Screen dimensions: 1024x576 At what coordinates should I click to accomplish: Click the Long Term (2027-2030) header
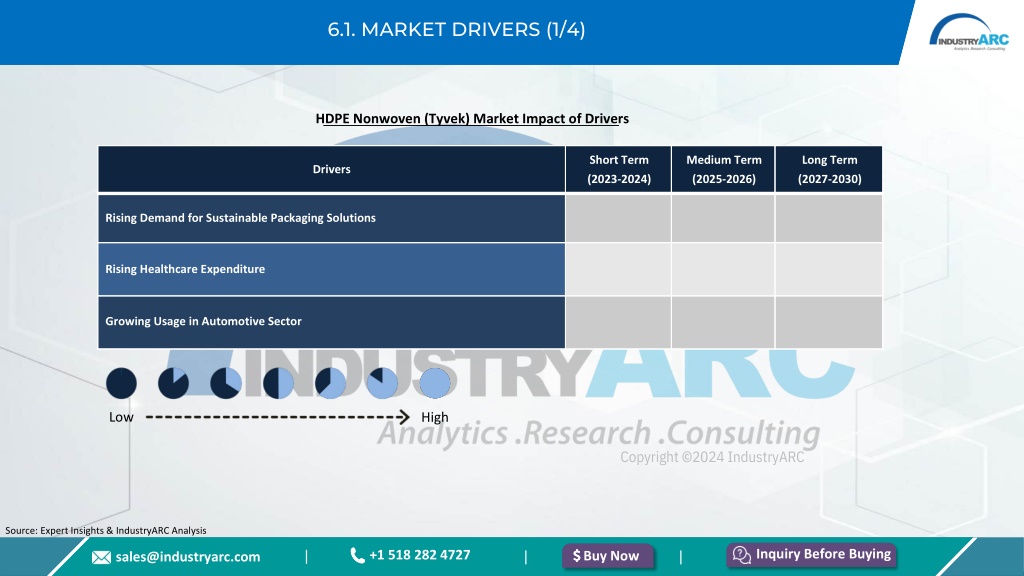coord(829,169)
